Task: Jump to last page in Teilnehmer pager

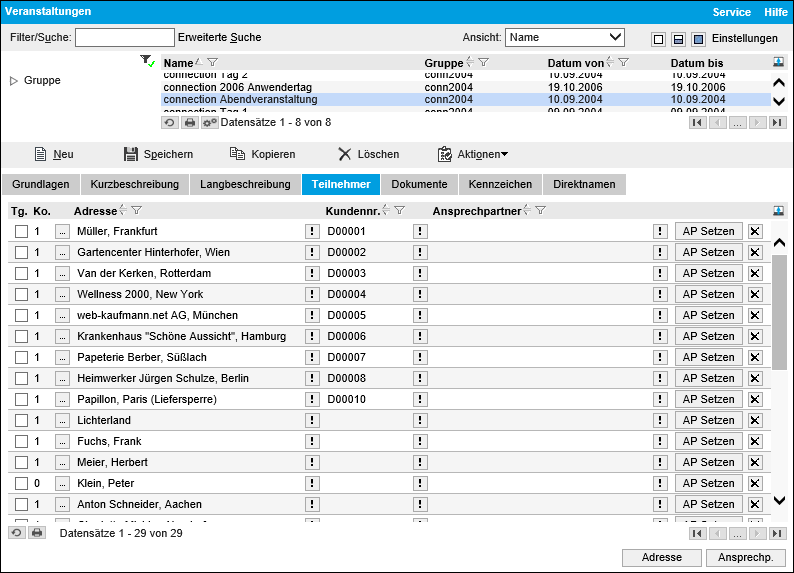Action: point(778,533)
